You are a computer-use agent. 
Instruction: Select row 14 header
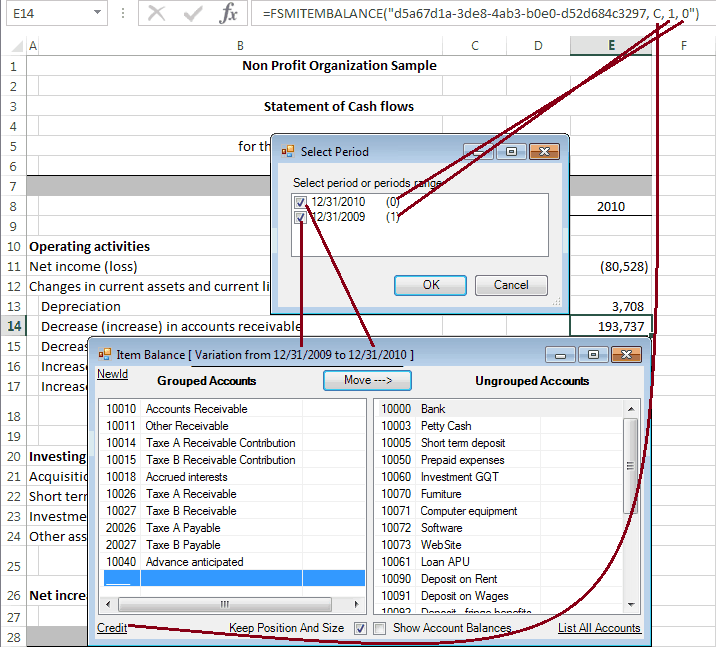tap(14, 326)
